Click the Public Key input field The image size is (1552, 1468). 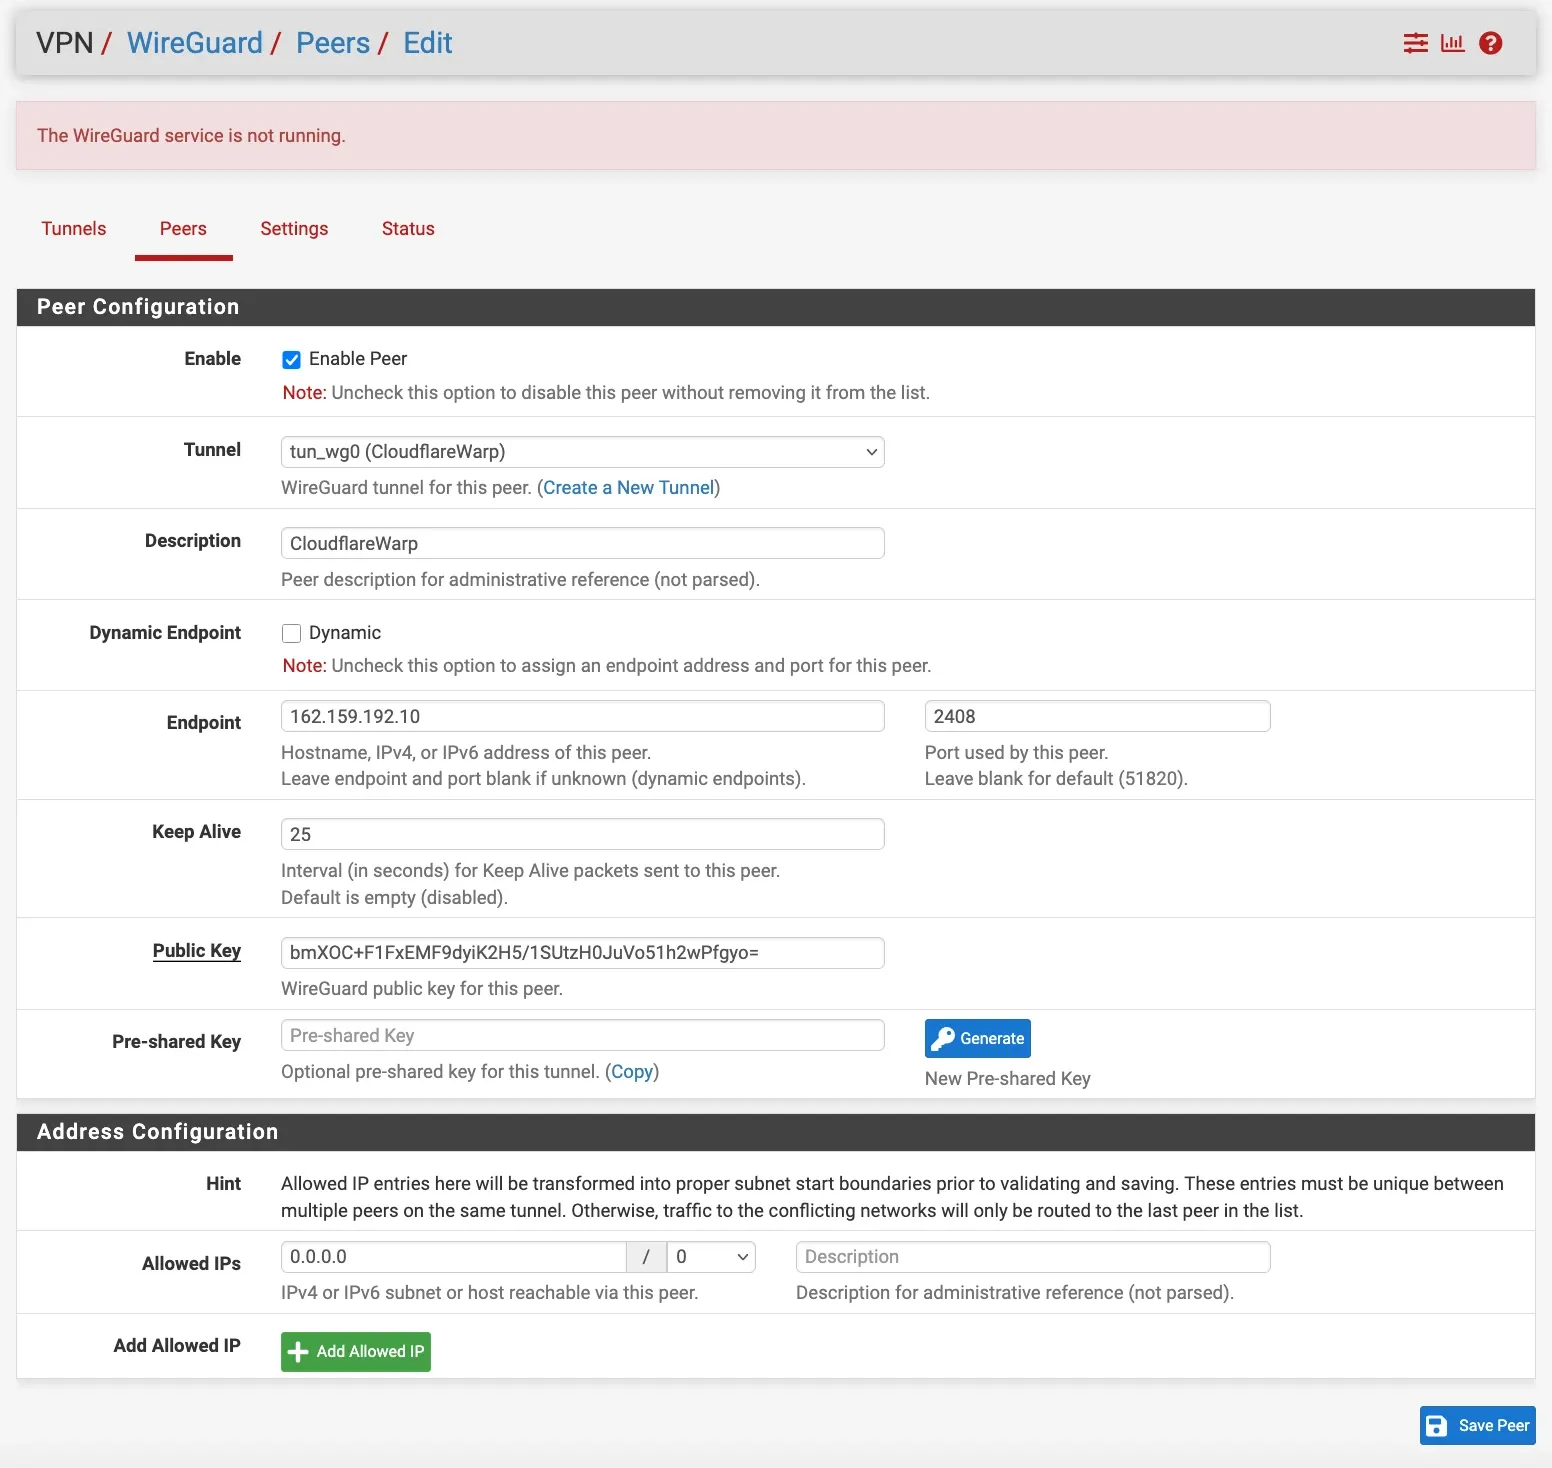click(583, 953)
